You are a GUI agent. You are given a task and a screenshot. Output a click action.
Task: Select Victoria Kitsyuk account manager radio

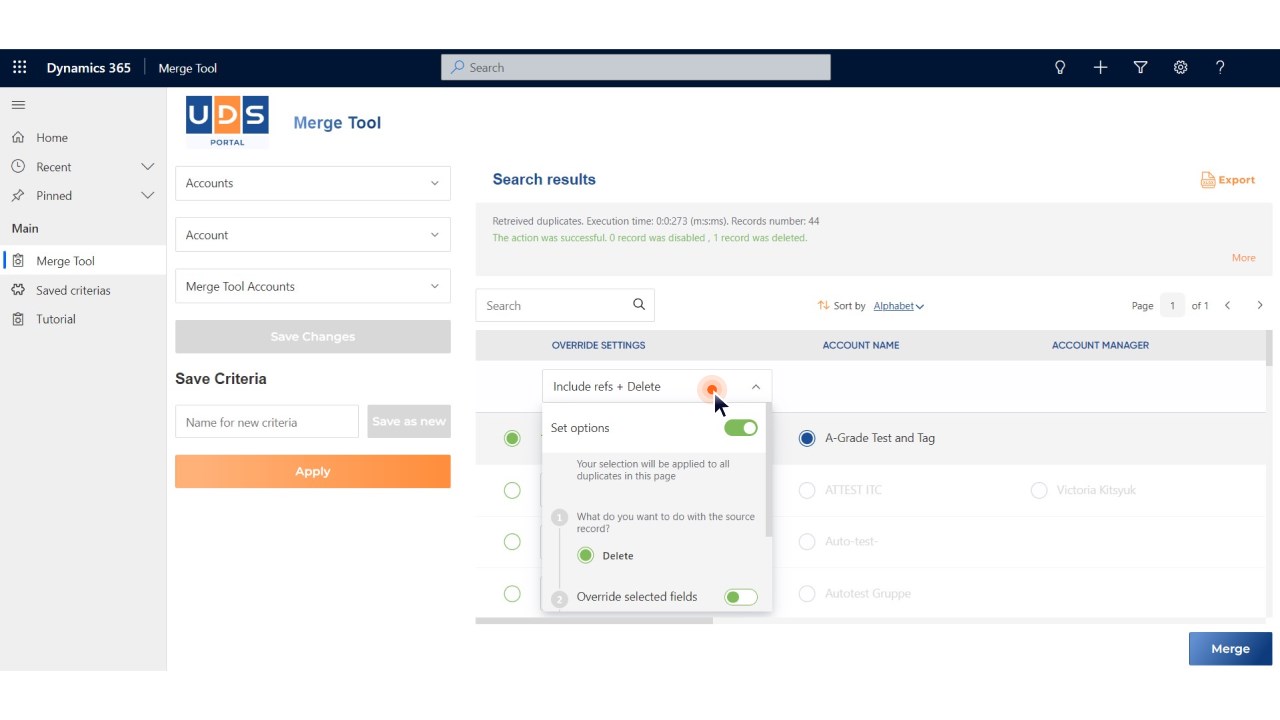[1039, 490]
